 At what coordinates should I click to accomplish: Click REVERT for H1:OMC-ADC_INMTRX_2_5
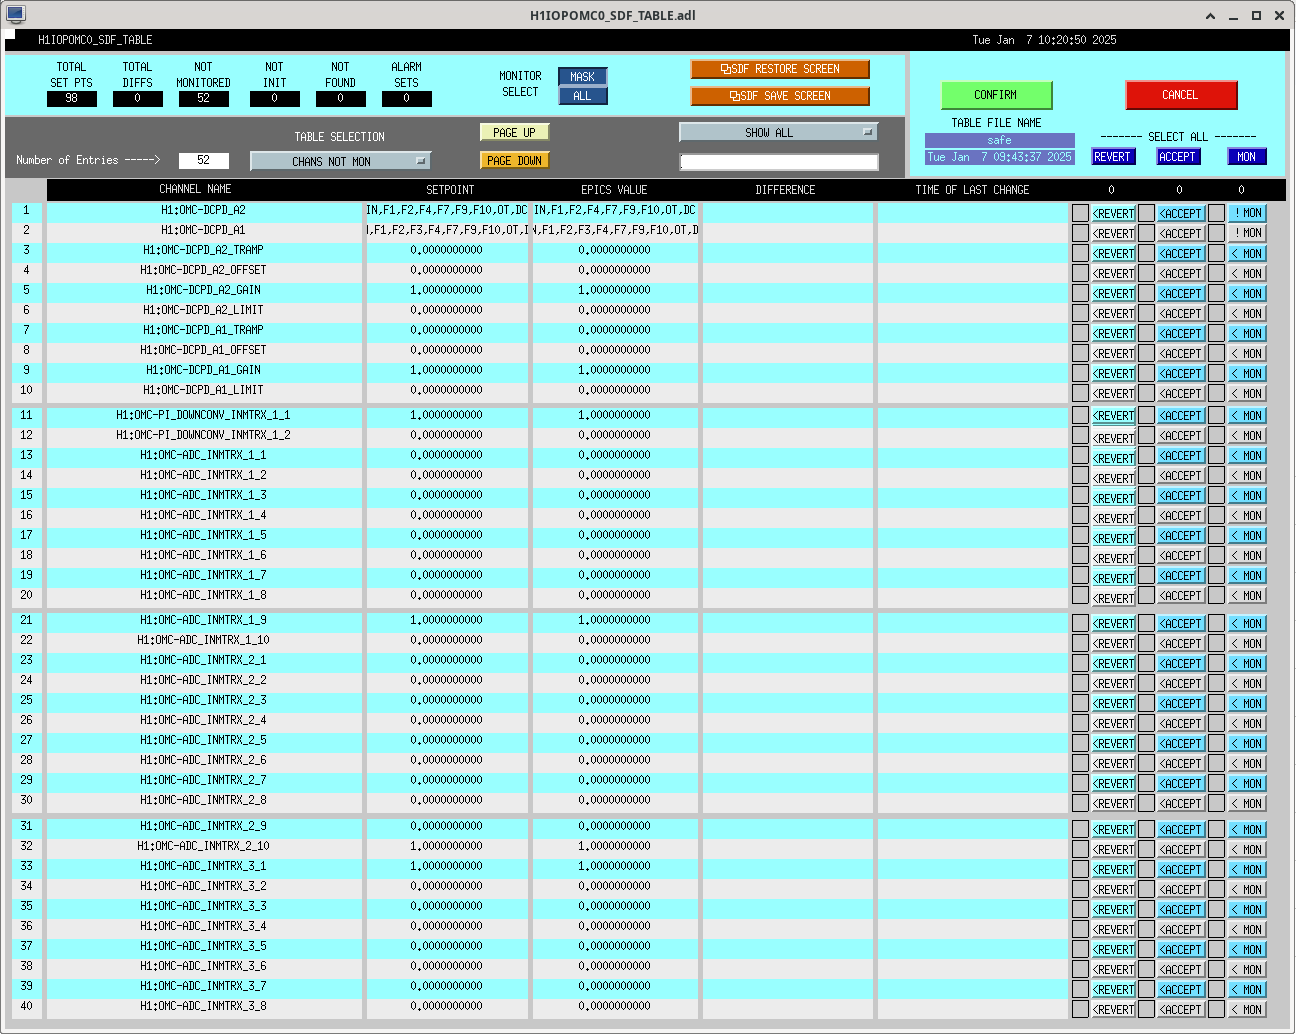1113,743
